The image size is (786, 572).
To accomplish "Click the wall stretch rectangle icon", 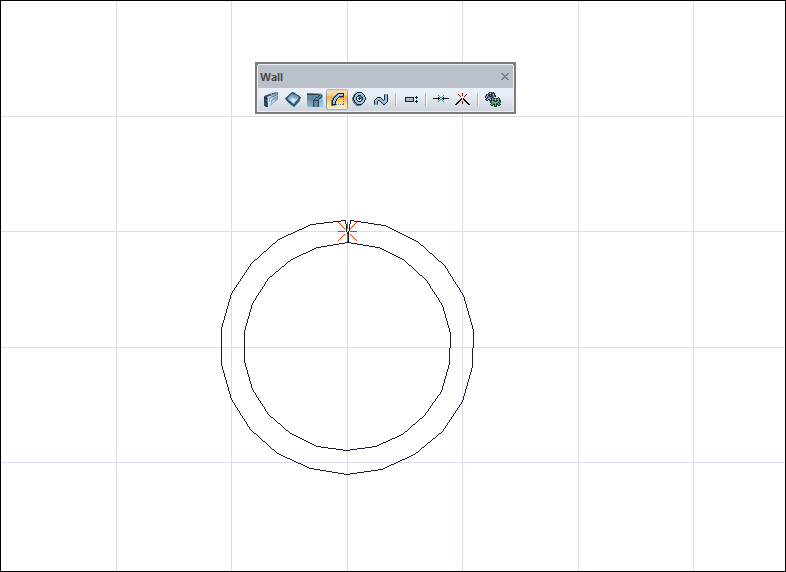I will pyautogui.click(x=411, y=100).
